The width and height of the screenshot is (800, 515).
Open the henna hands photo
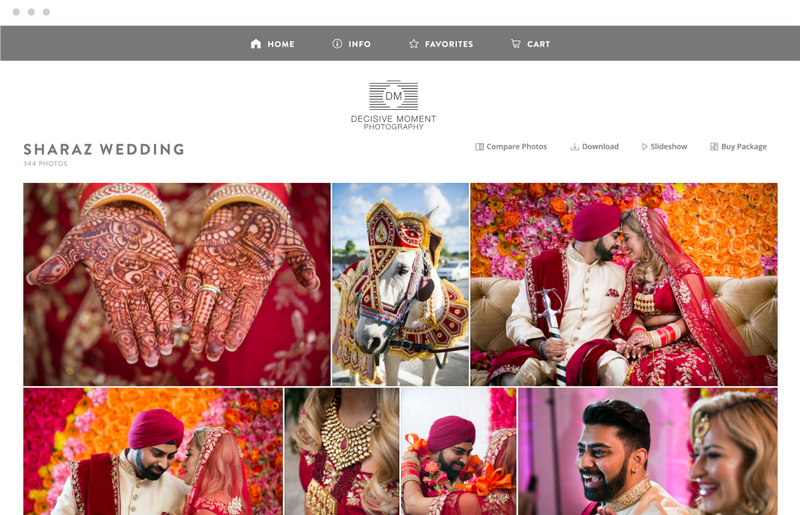pyautogui.click(x=176, y=284)
